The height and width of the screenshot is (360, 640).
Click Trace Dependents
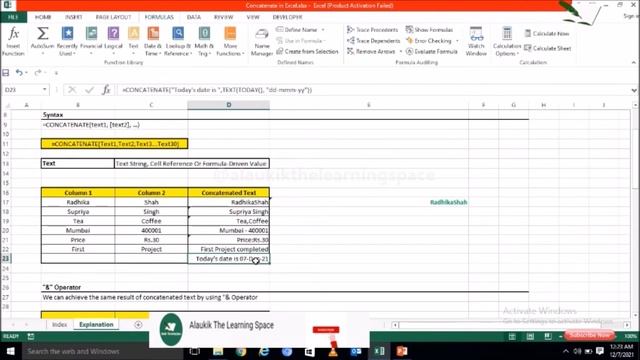[373, 41]
